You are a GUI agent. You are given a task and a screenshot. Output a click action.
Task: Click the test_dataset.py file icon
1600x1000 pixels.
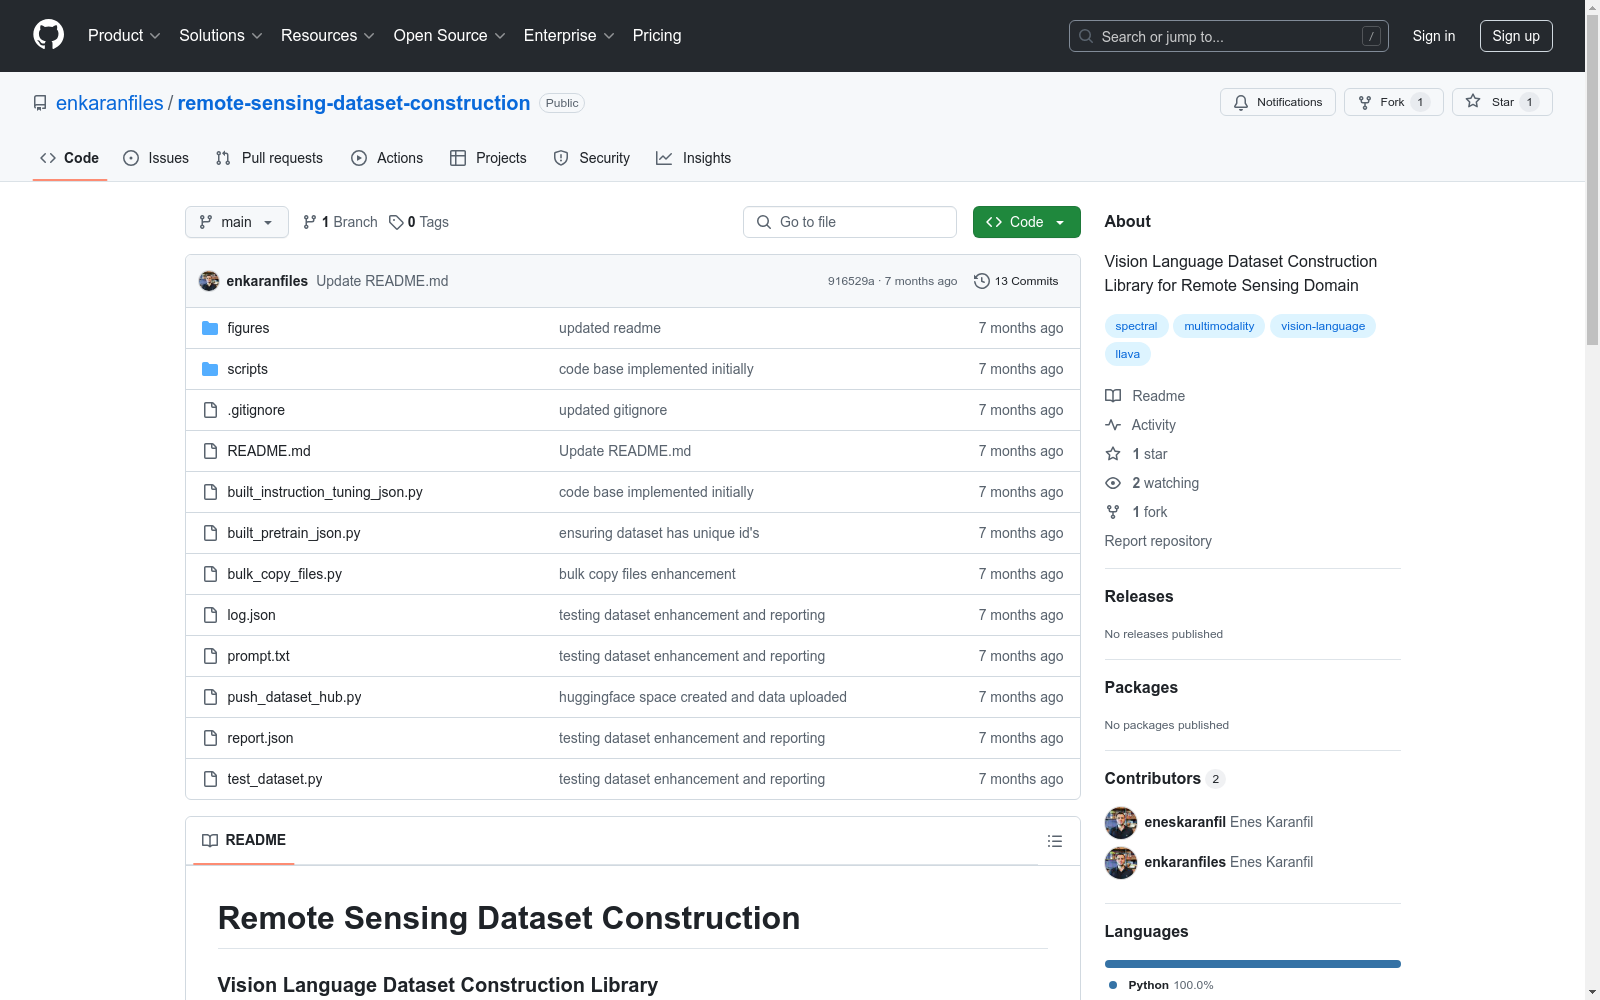[210, 779]
